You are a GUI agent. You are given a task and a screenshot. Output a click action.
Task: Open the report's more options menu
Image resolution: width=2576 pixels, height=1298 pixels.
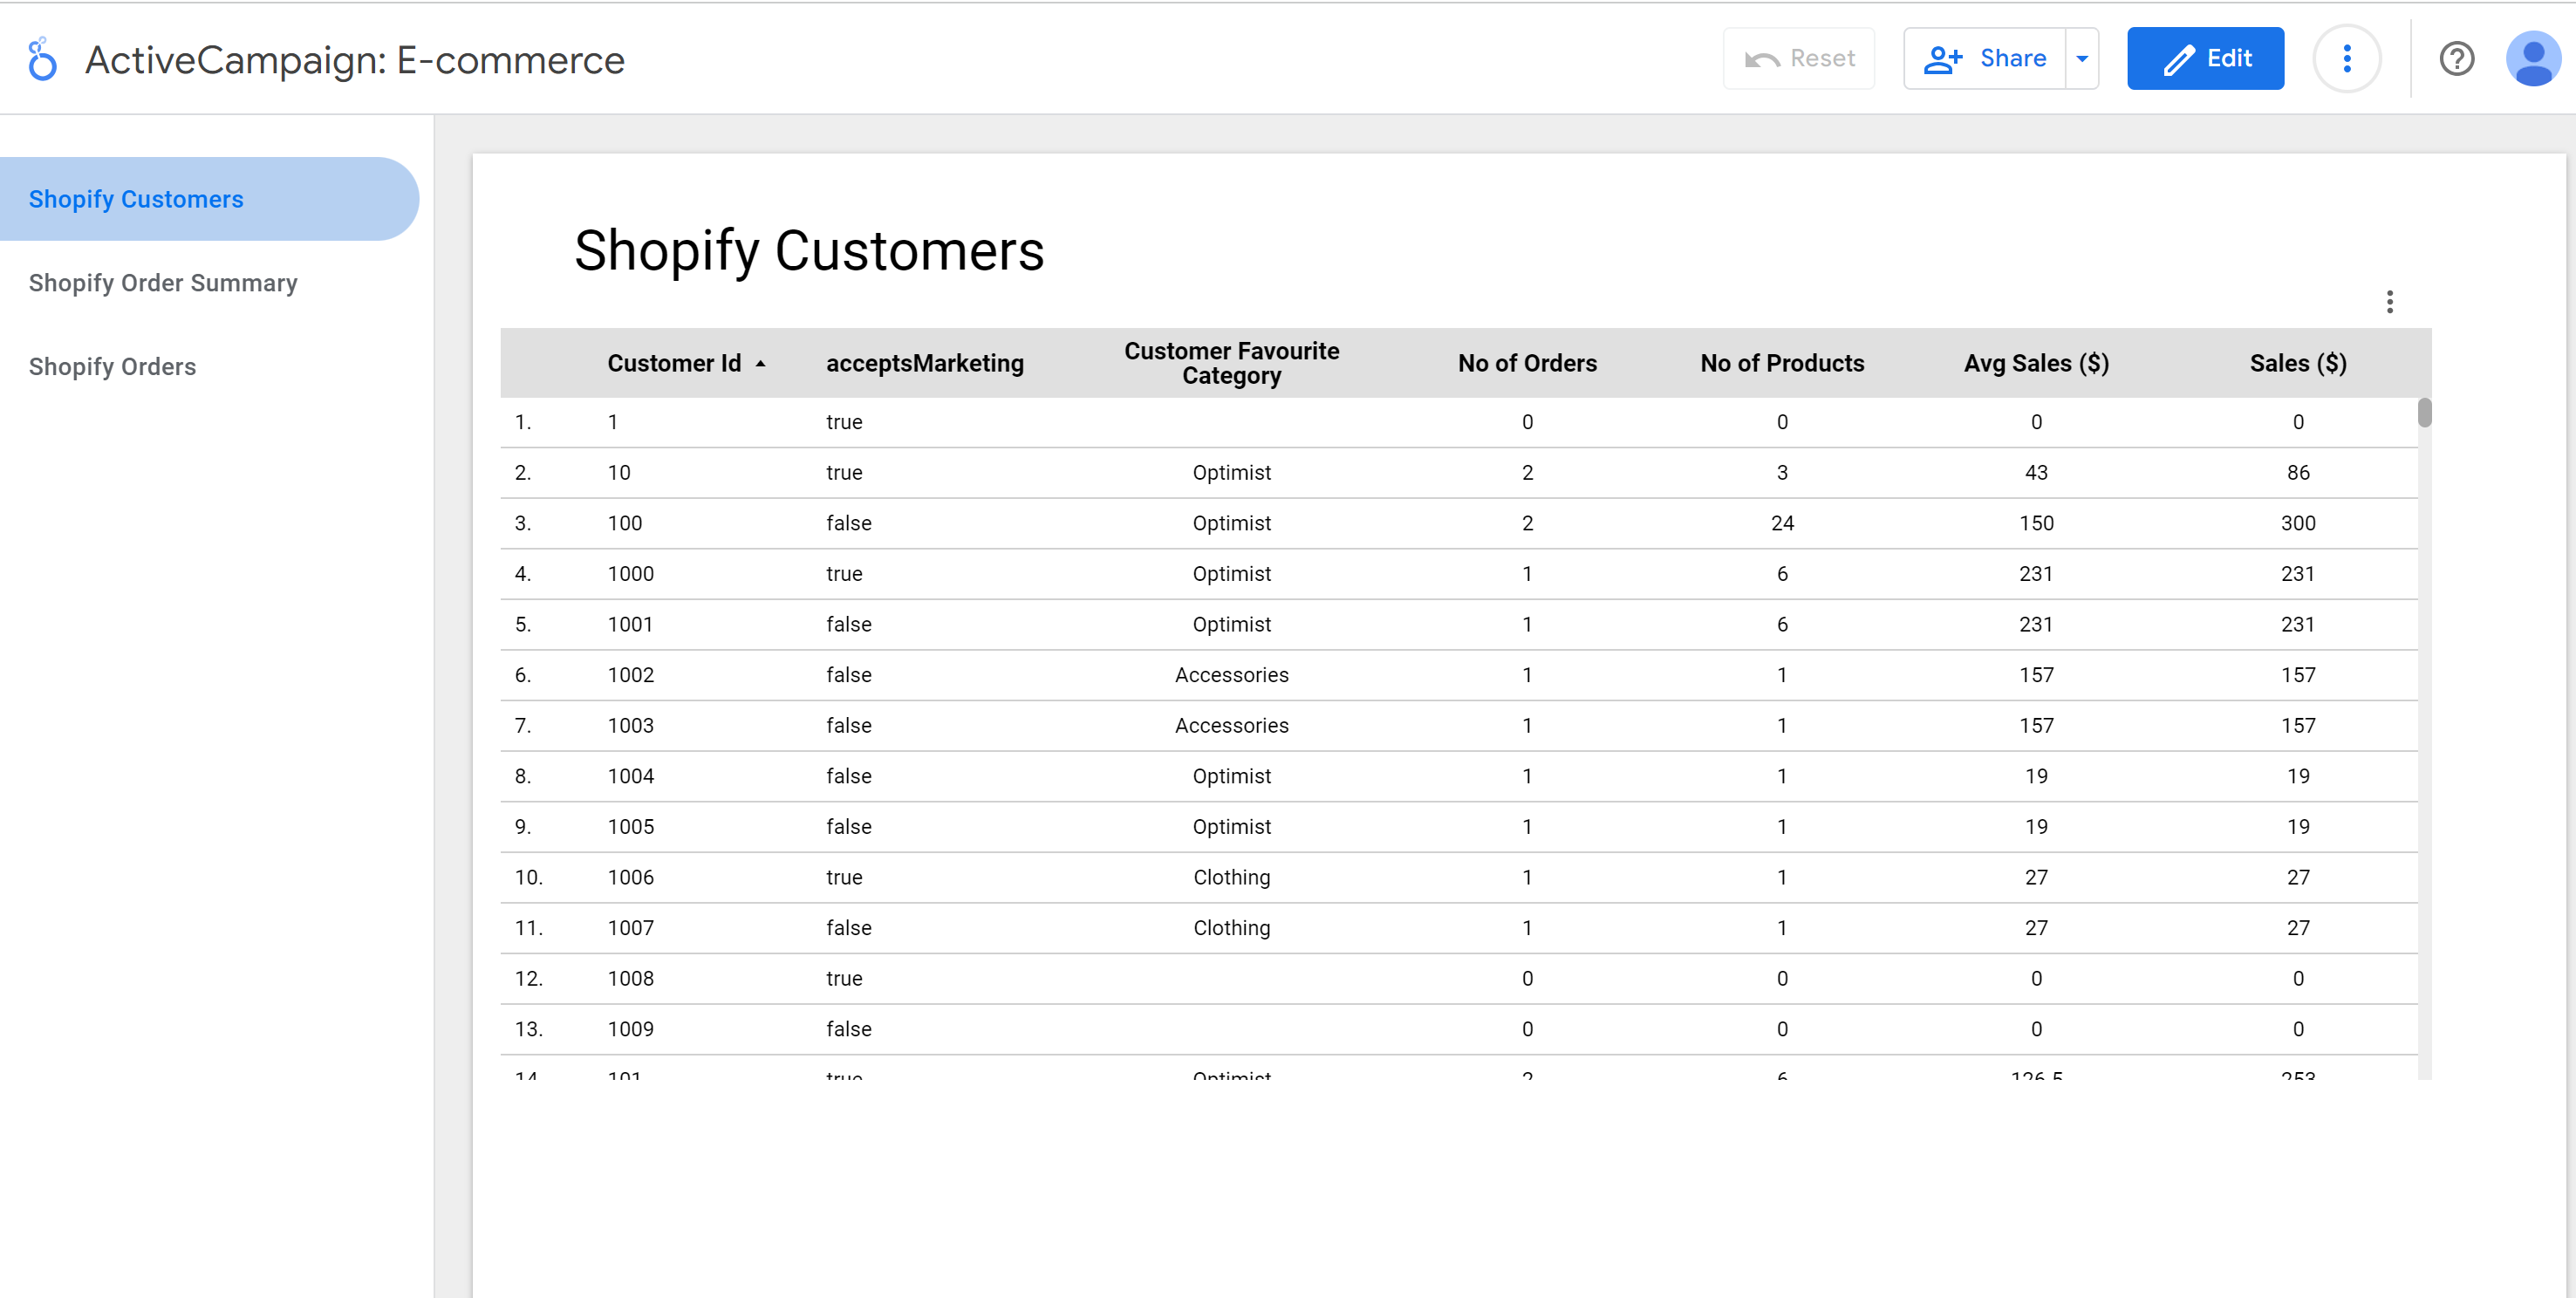[2346, 59]
